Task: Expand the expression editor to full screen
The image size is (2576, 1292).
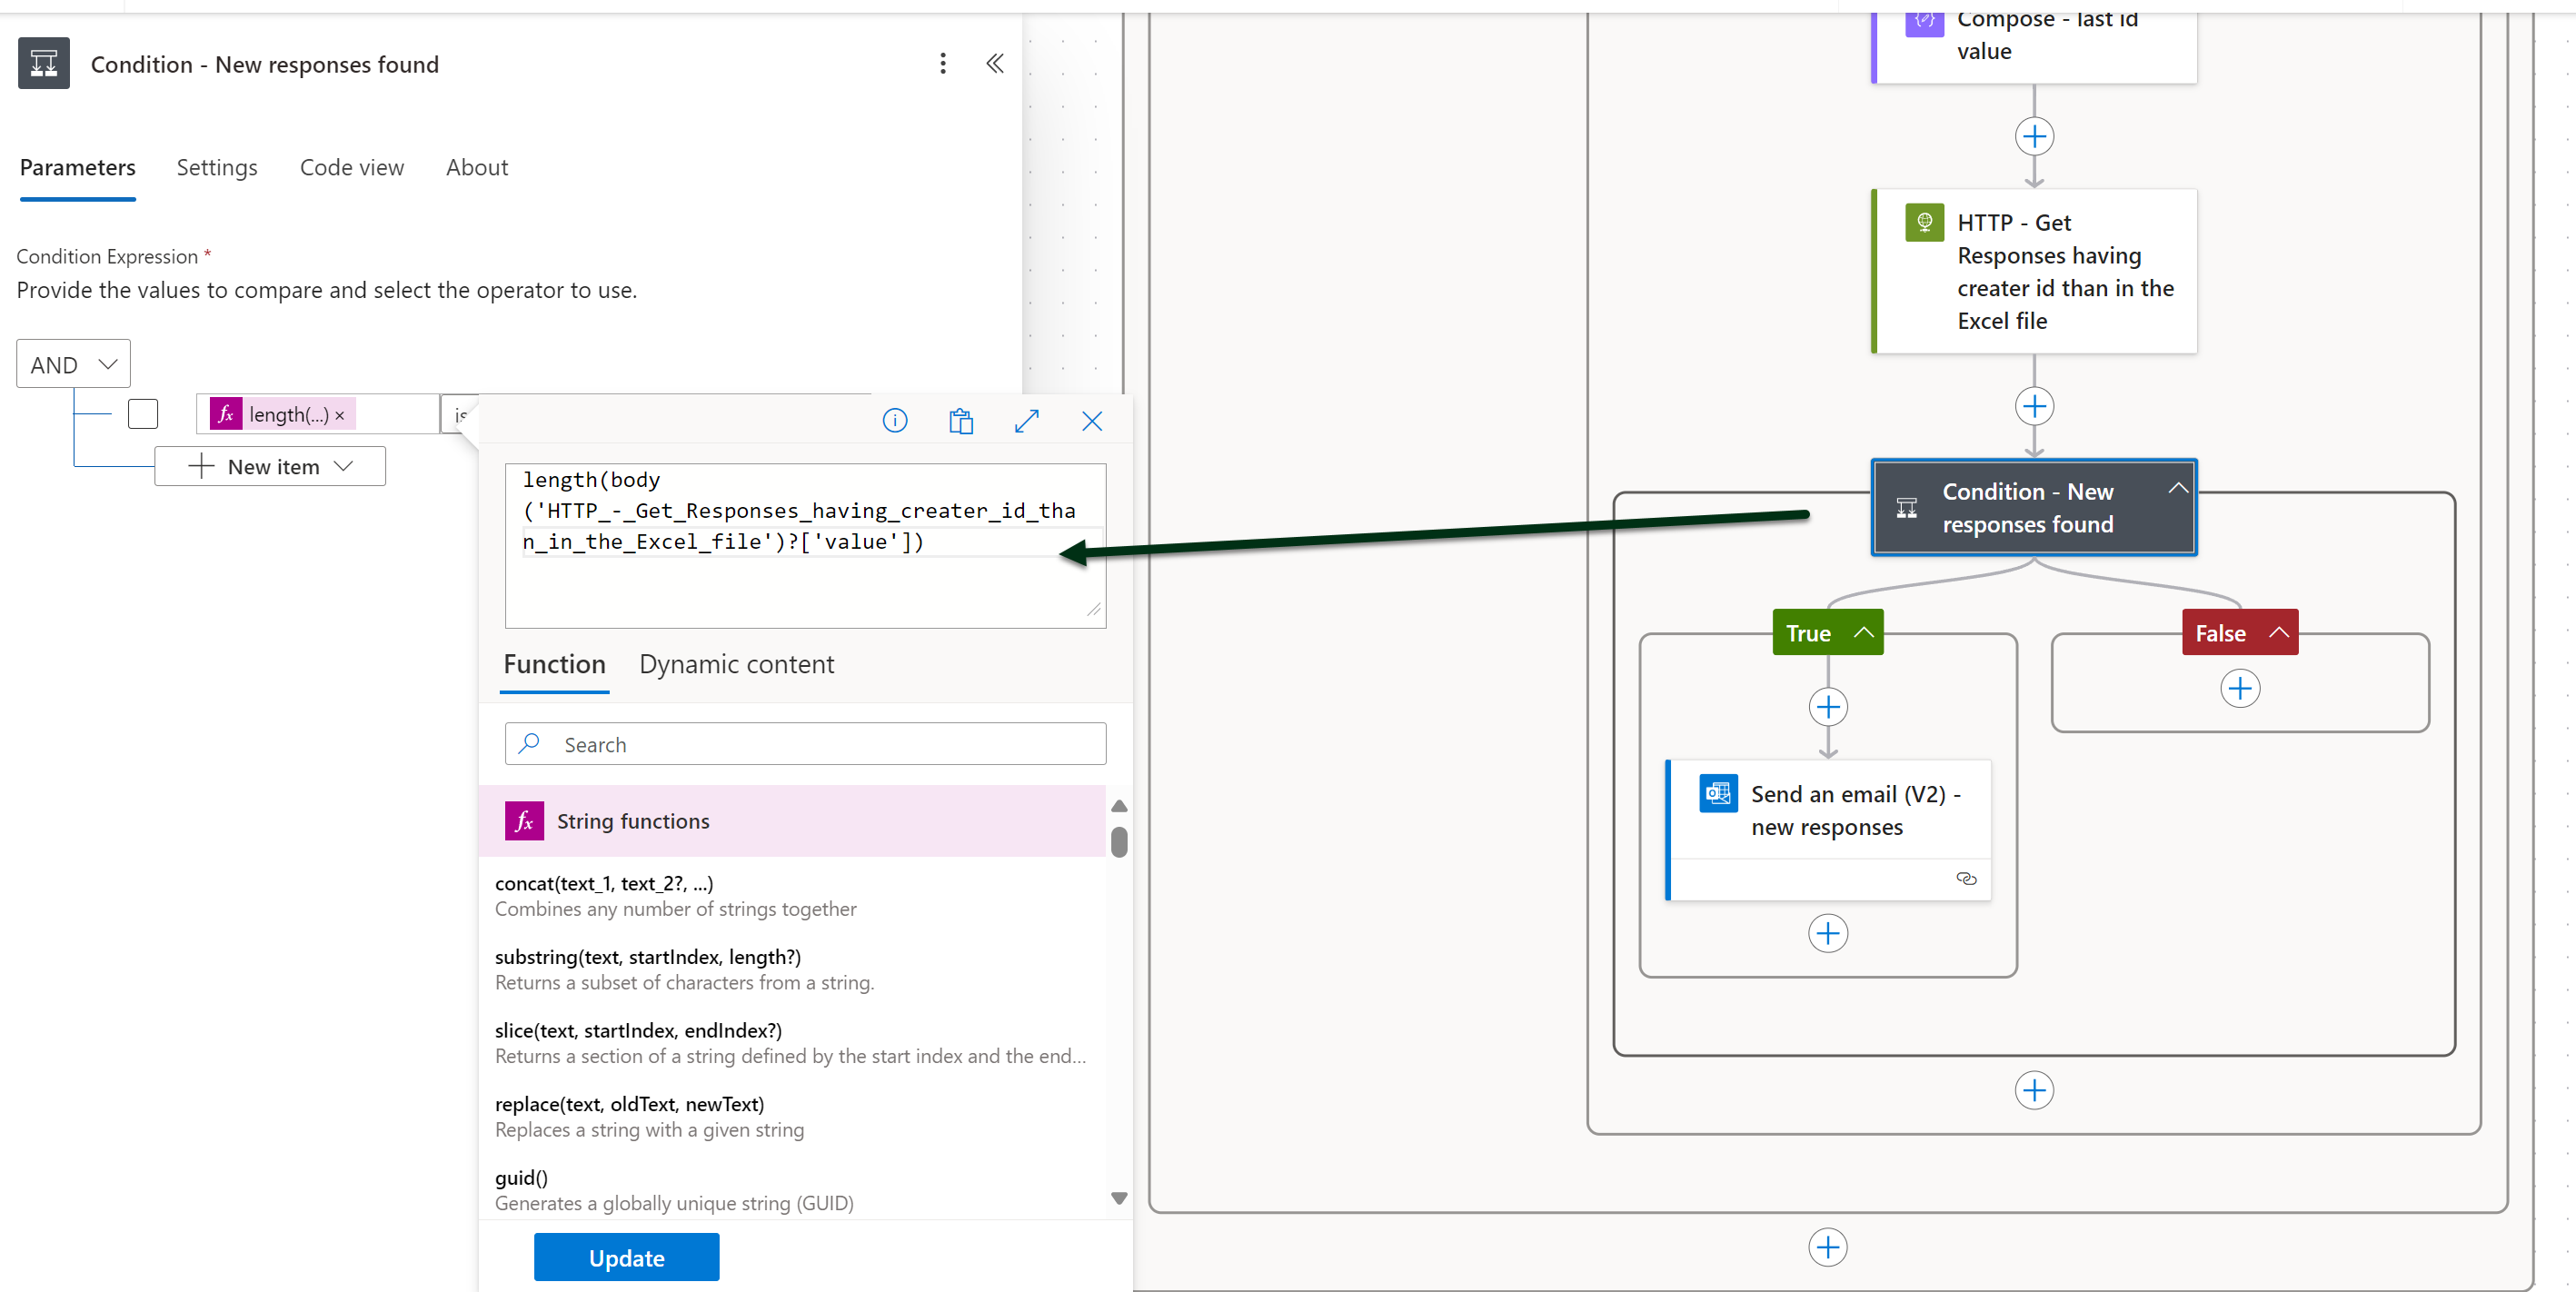Action: coord(1026,421)
